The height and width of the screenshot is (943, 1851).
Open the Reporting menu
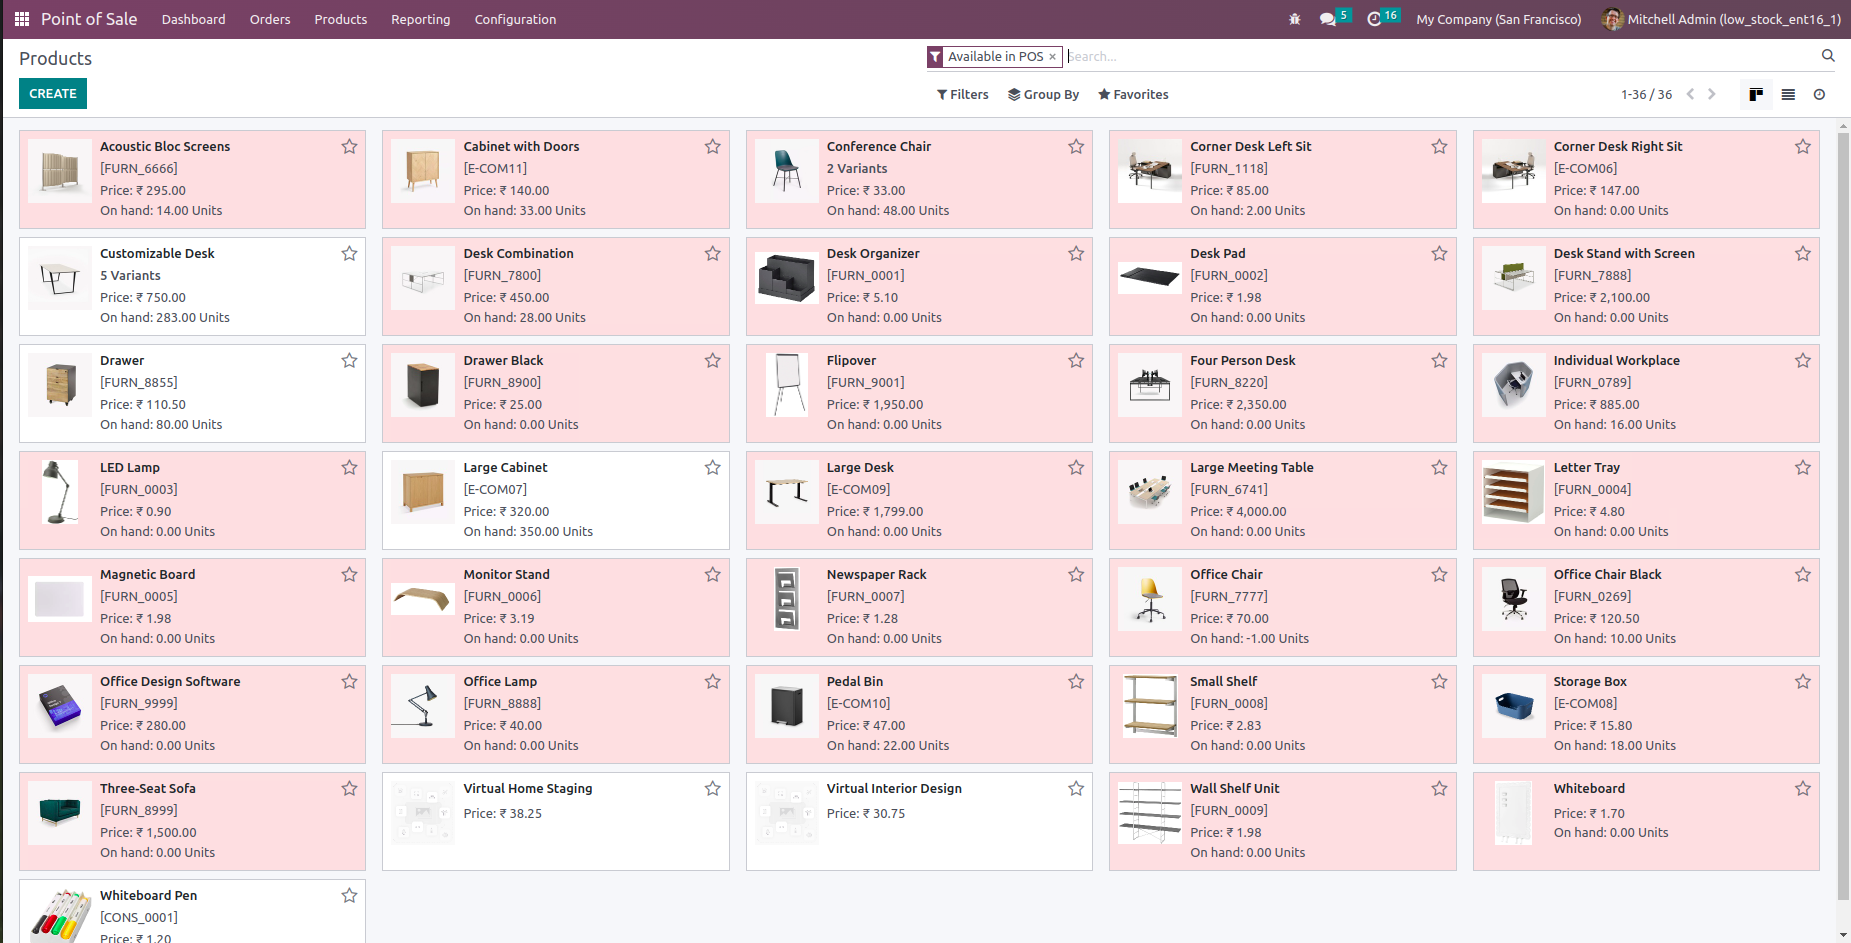click(x=420, y=19)
